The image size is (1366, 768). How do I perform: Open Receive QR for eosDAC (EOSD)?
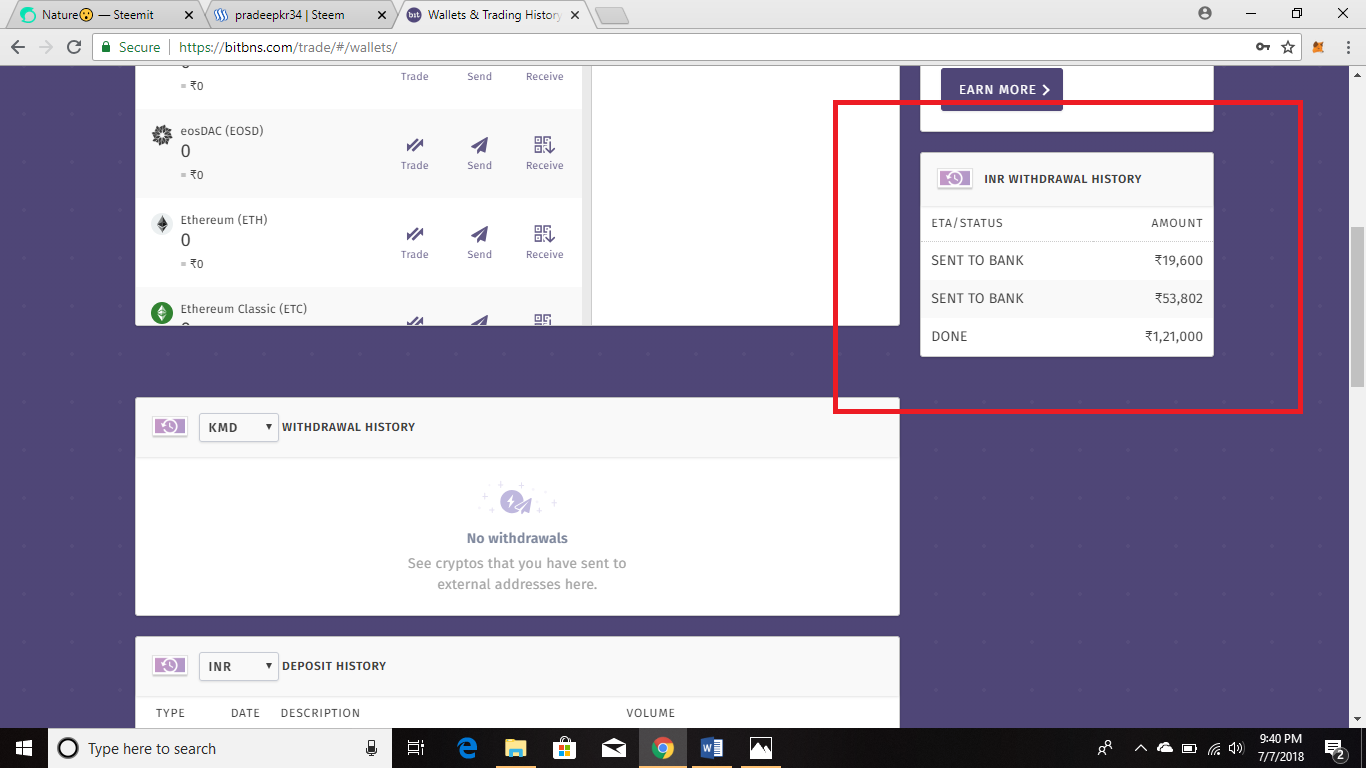(x=544, y=153)
